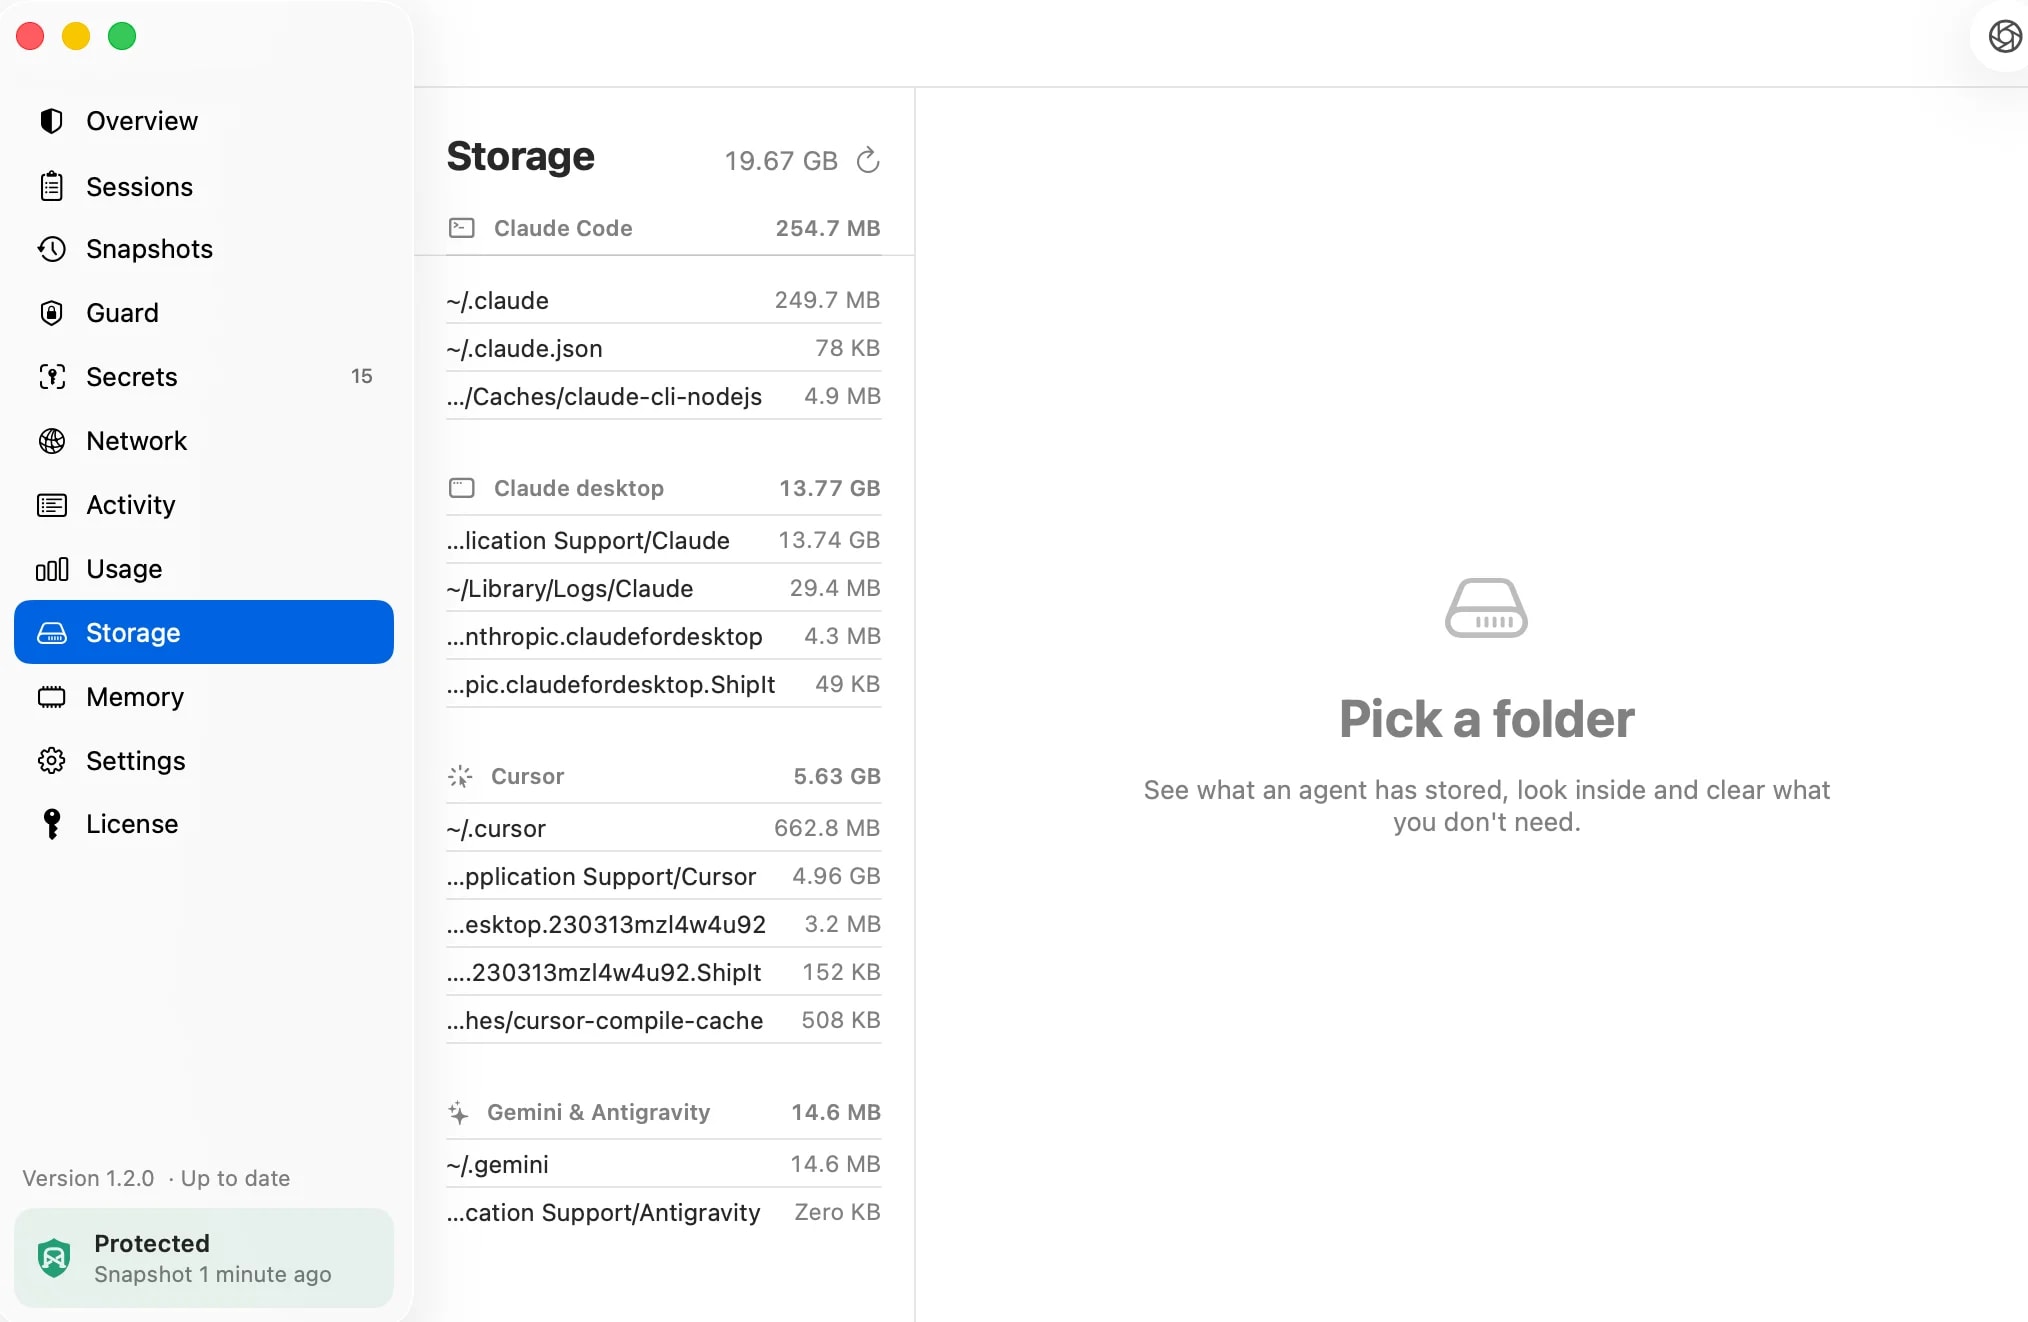Click the drive icon above Pick a folder
This screenshot has height=1322, width=2028.
point(1486,607)
